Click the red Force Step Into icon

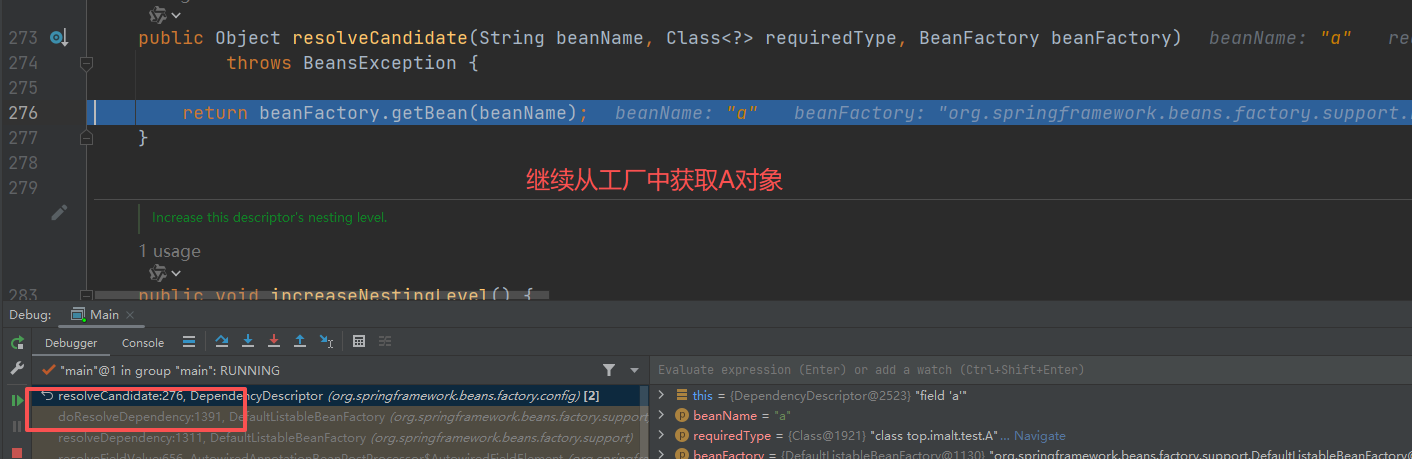point(274,342)
